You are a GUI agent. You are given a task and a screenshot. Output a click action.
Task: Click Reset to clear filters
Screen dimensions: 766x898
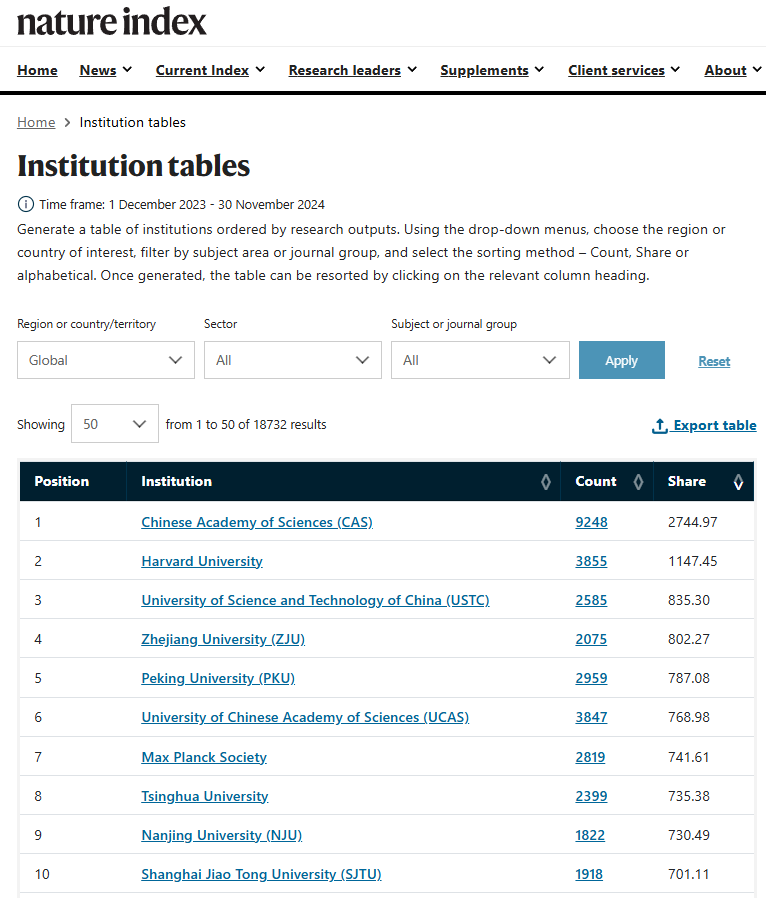coord(714,360)
